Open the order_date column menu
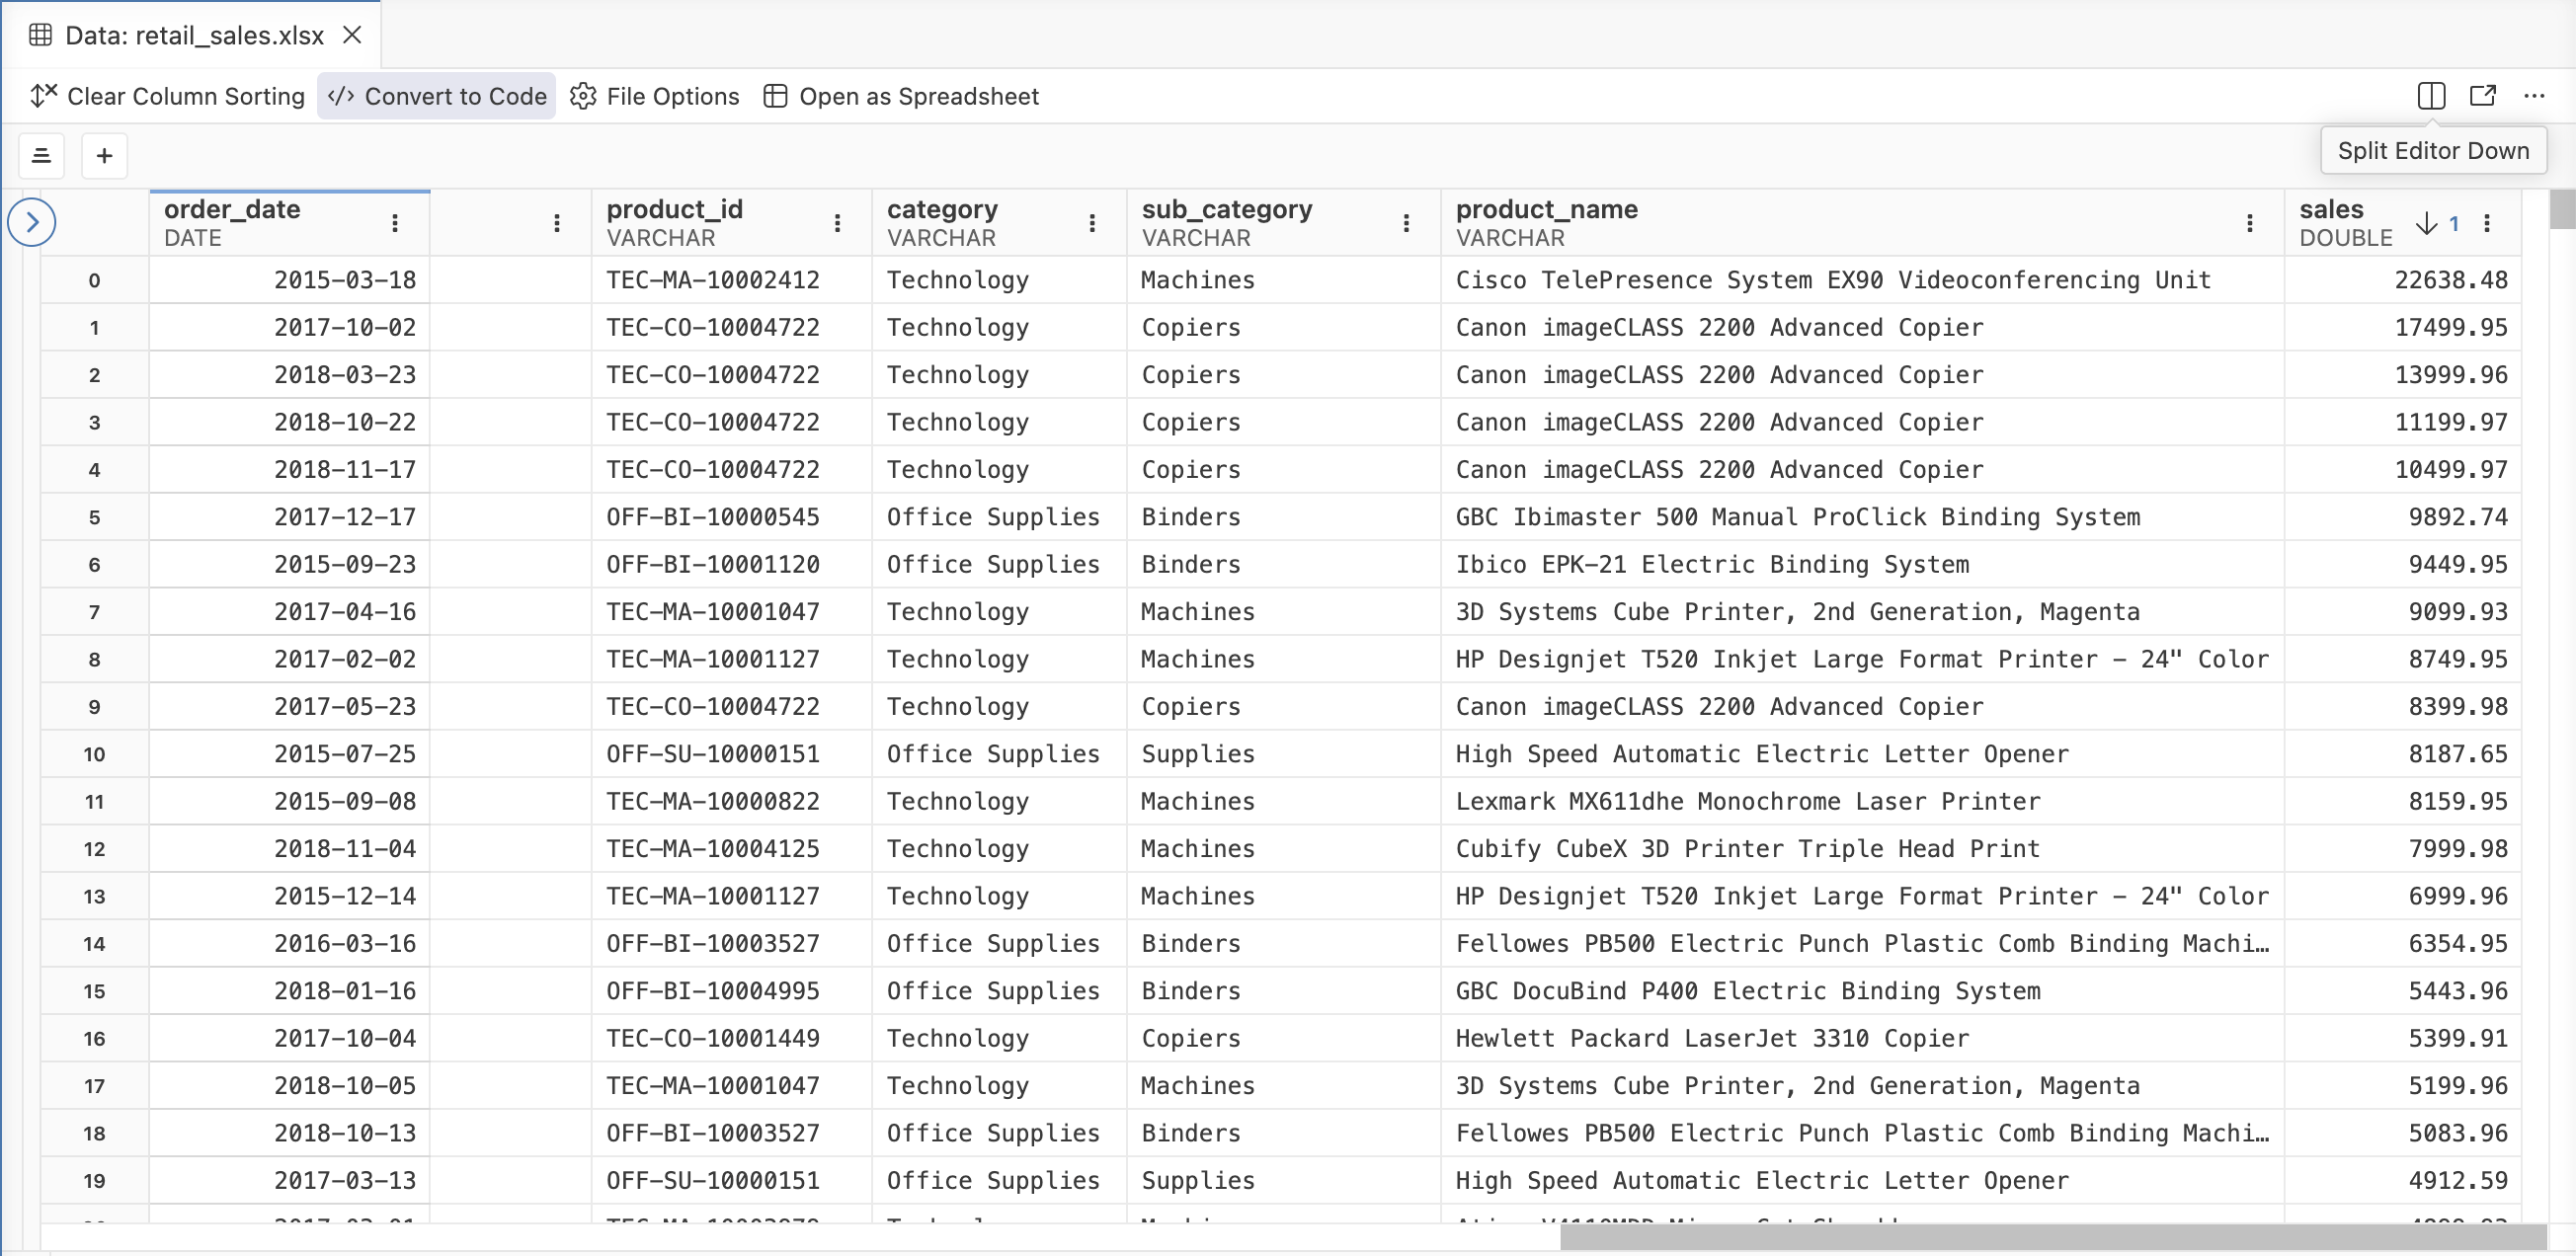The height and width of the screenshot is (1256, 2576). tap(395, 223)
